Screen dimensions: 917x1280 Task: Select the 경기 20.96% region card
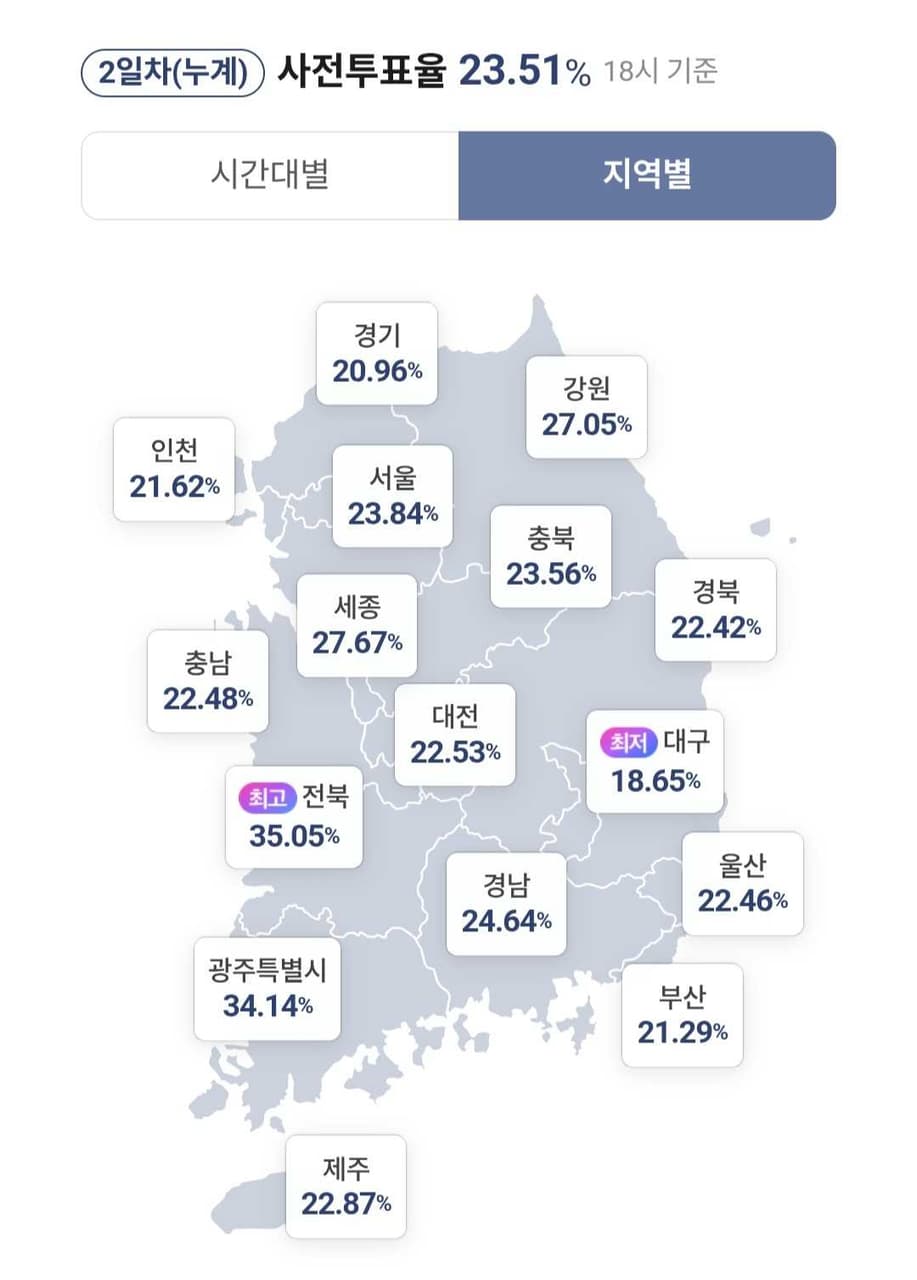pos(377,354)
